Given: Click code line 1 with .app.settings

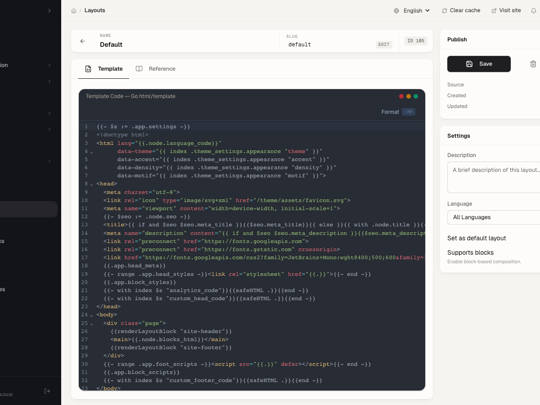Looking at the screenshot, I should click(x=143, y=127).
